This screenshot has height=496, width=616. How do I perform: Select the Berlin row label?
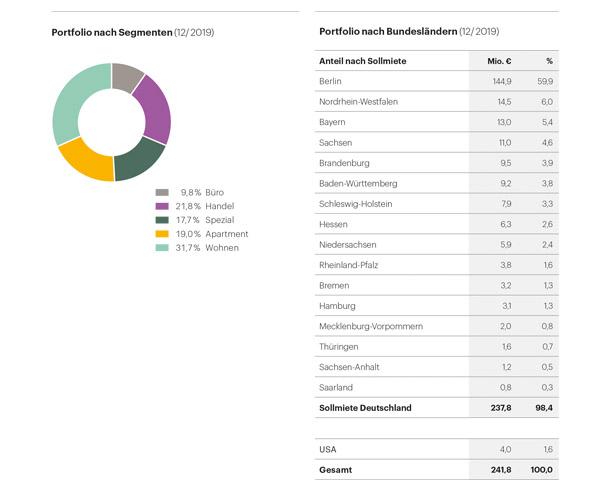pos(331,80)
